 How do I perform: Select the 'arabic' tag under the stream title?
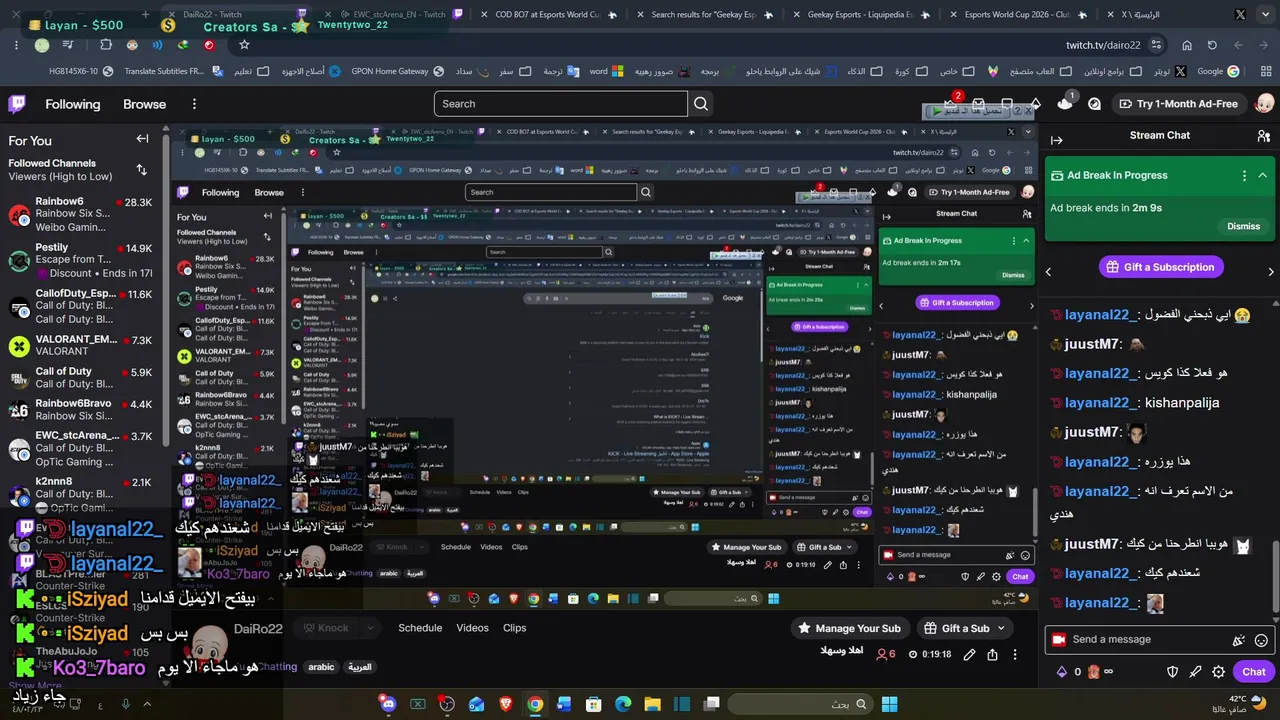(321, 667)
